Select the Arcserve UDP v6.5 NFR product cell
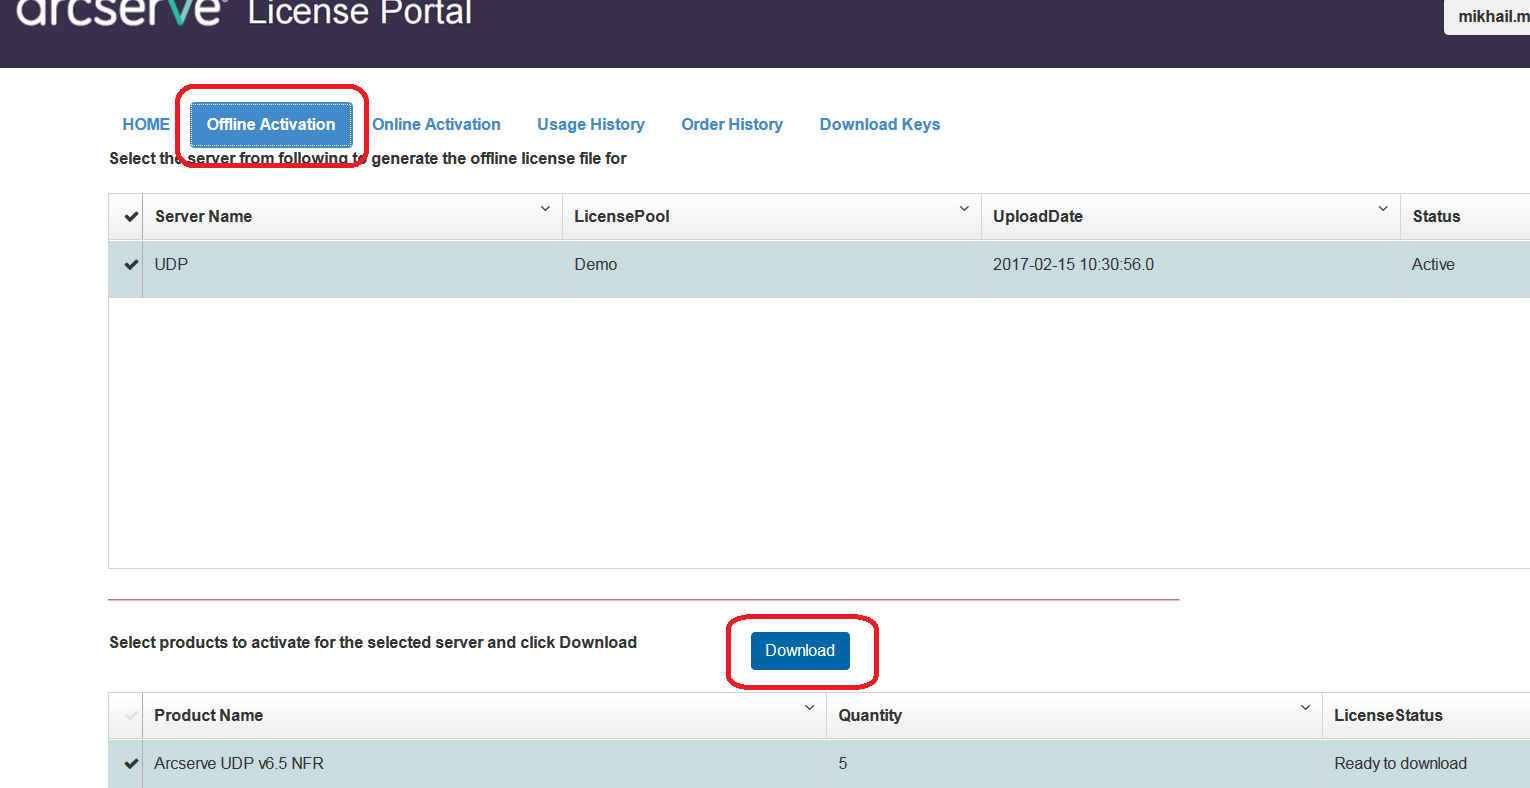 (484, 764)
